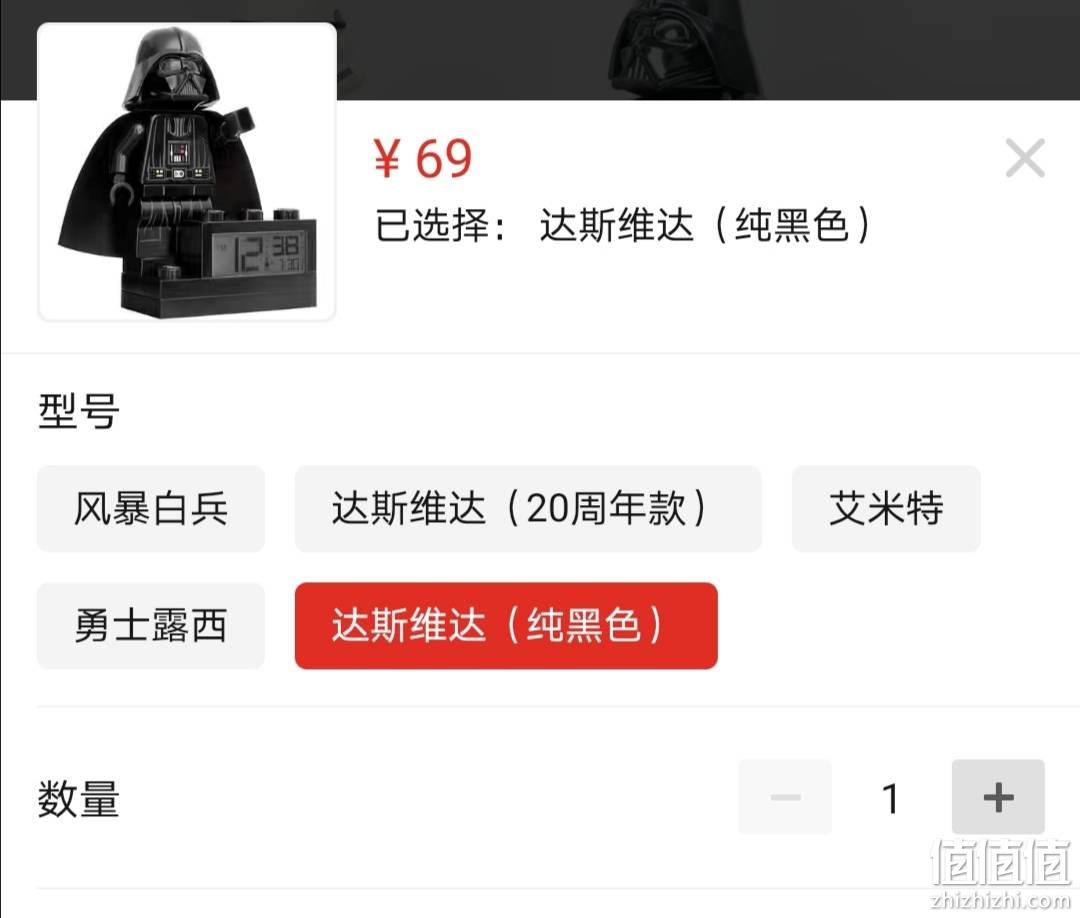Open the Darth Vader clock product thumbnail

187,171
